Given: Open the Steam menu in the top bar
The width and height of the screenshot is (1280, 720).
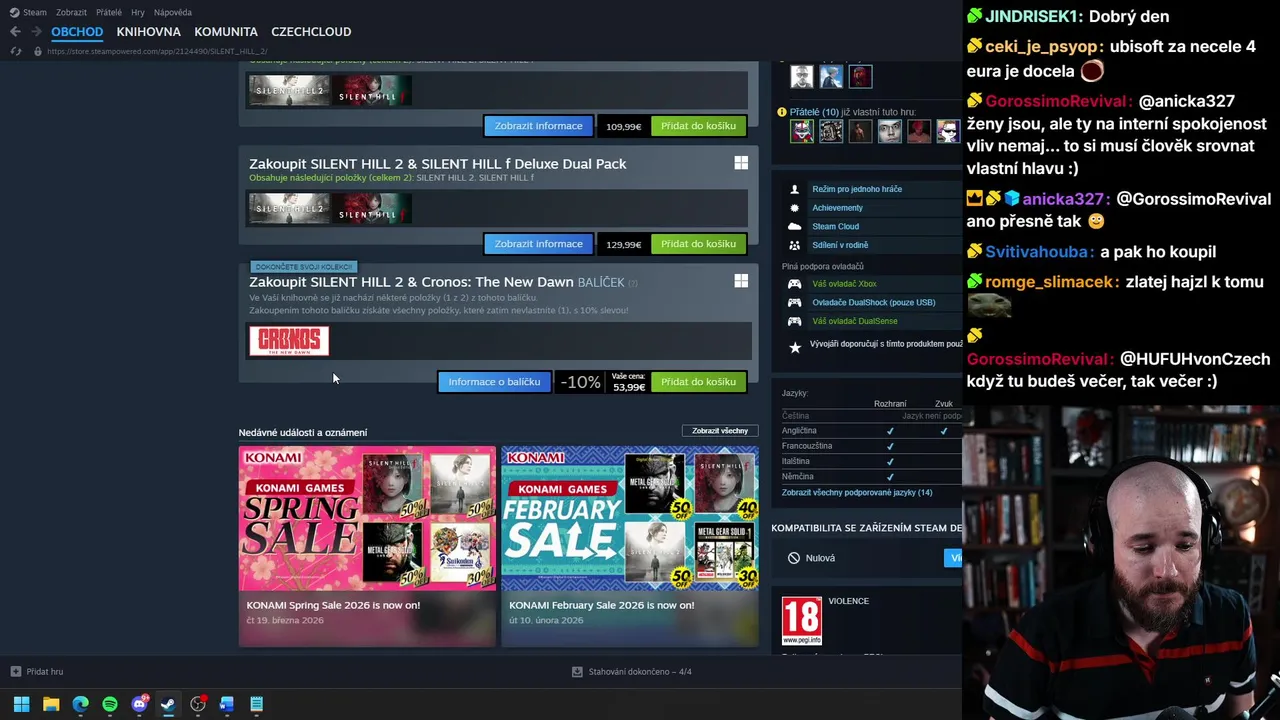Looking at the screenshot, I should click(x=28, y=12).
